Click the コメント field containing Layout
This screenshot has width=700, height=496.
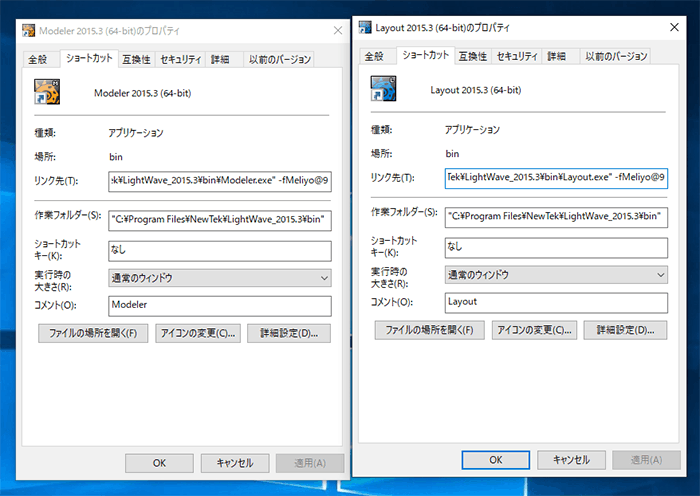click(x=556, y=303)
